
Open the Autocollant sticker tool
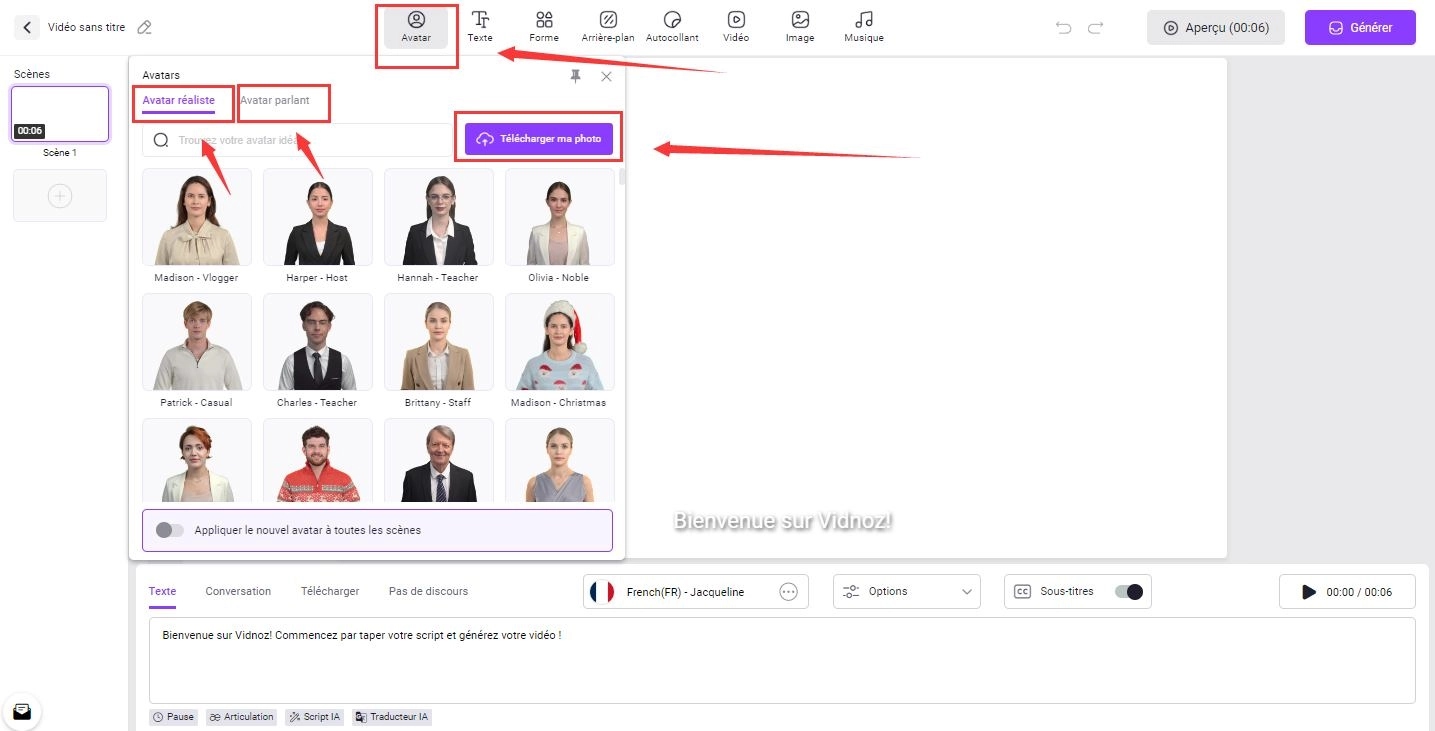coord(672,27)
